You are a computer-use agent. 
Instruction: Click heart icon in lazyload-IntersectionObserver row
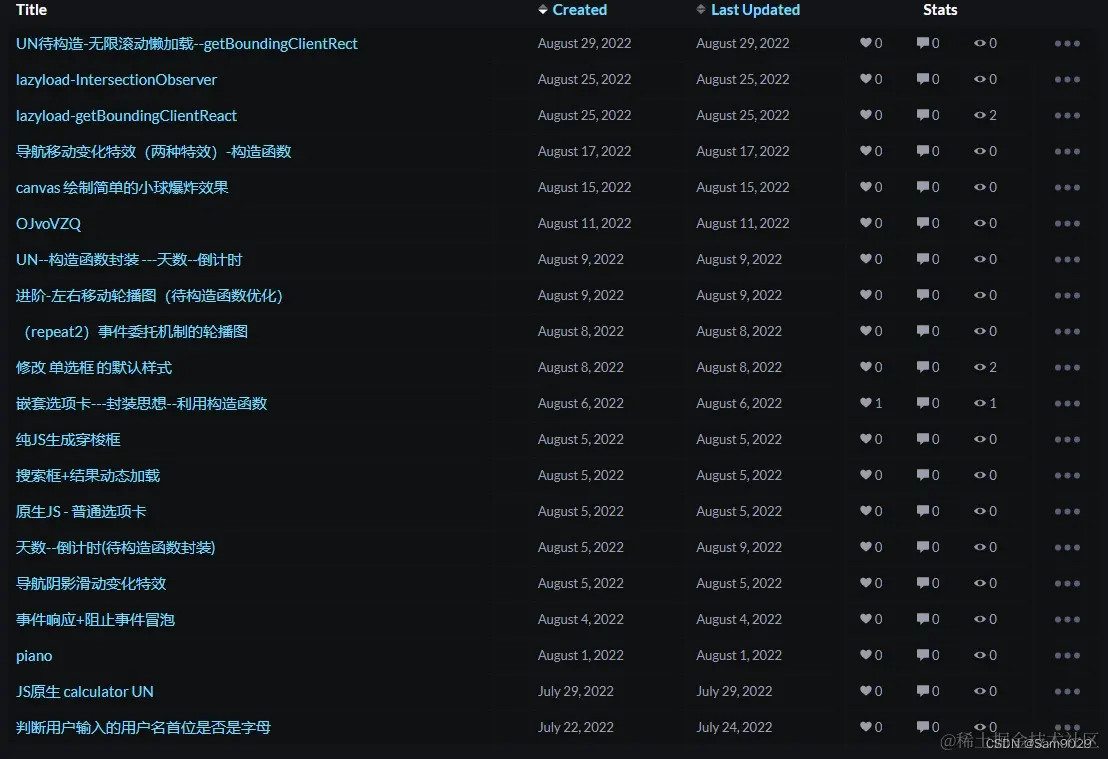click(866, 79)
